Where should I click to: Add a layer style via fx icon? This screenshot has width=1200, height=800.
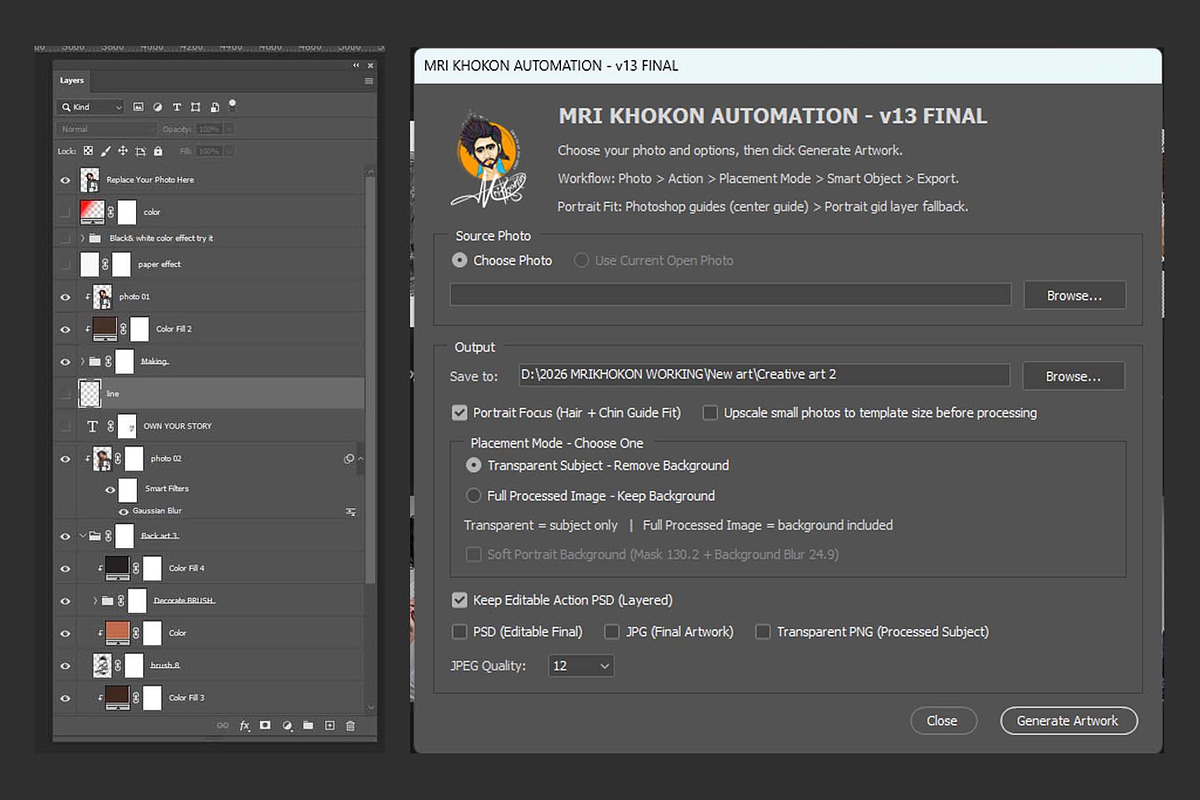[245, 726]
